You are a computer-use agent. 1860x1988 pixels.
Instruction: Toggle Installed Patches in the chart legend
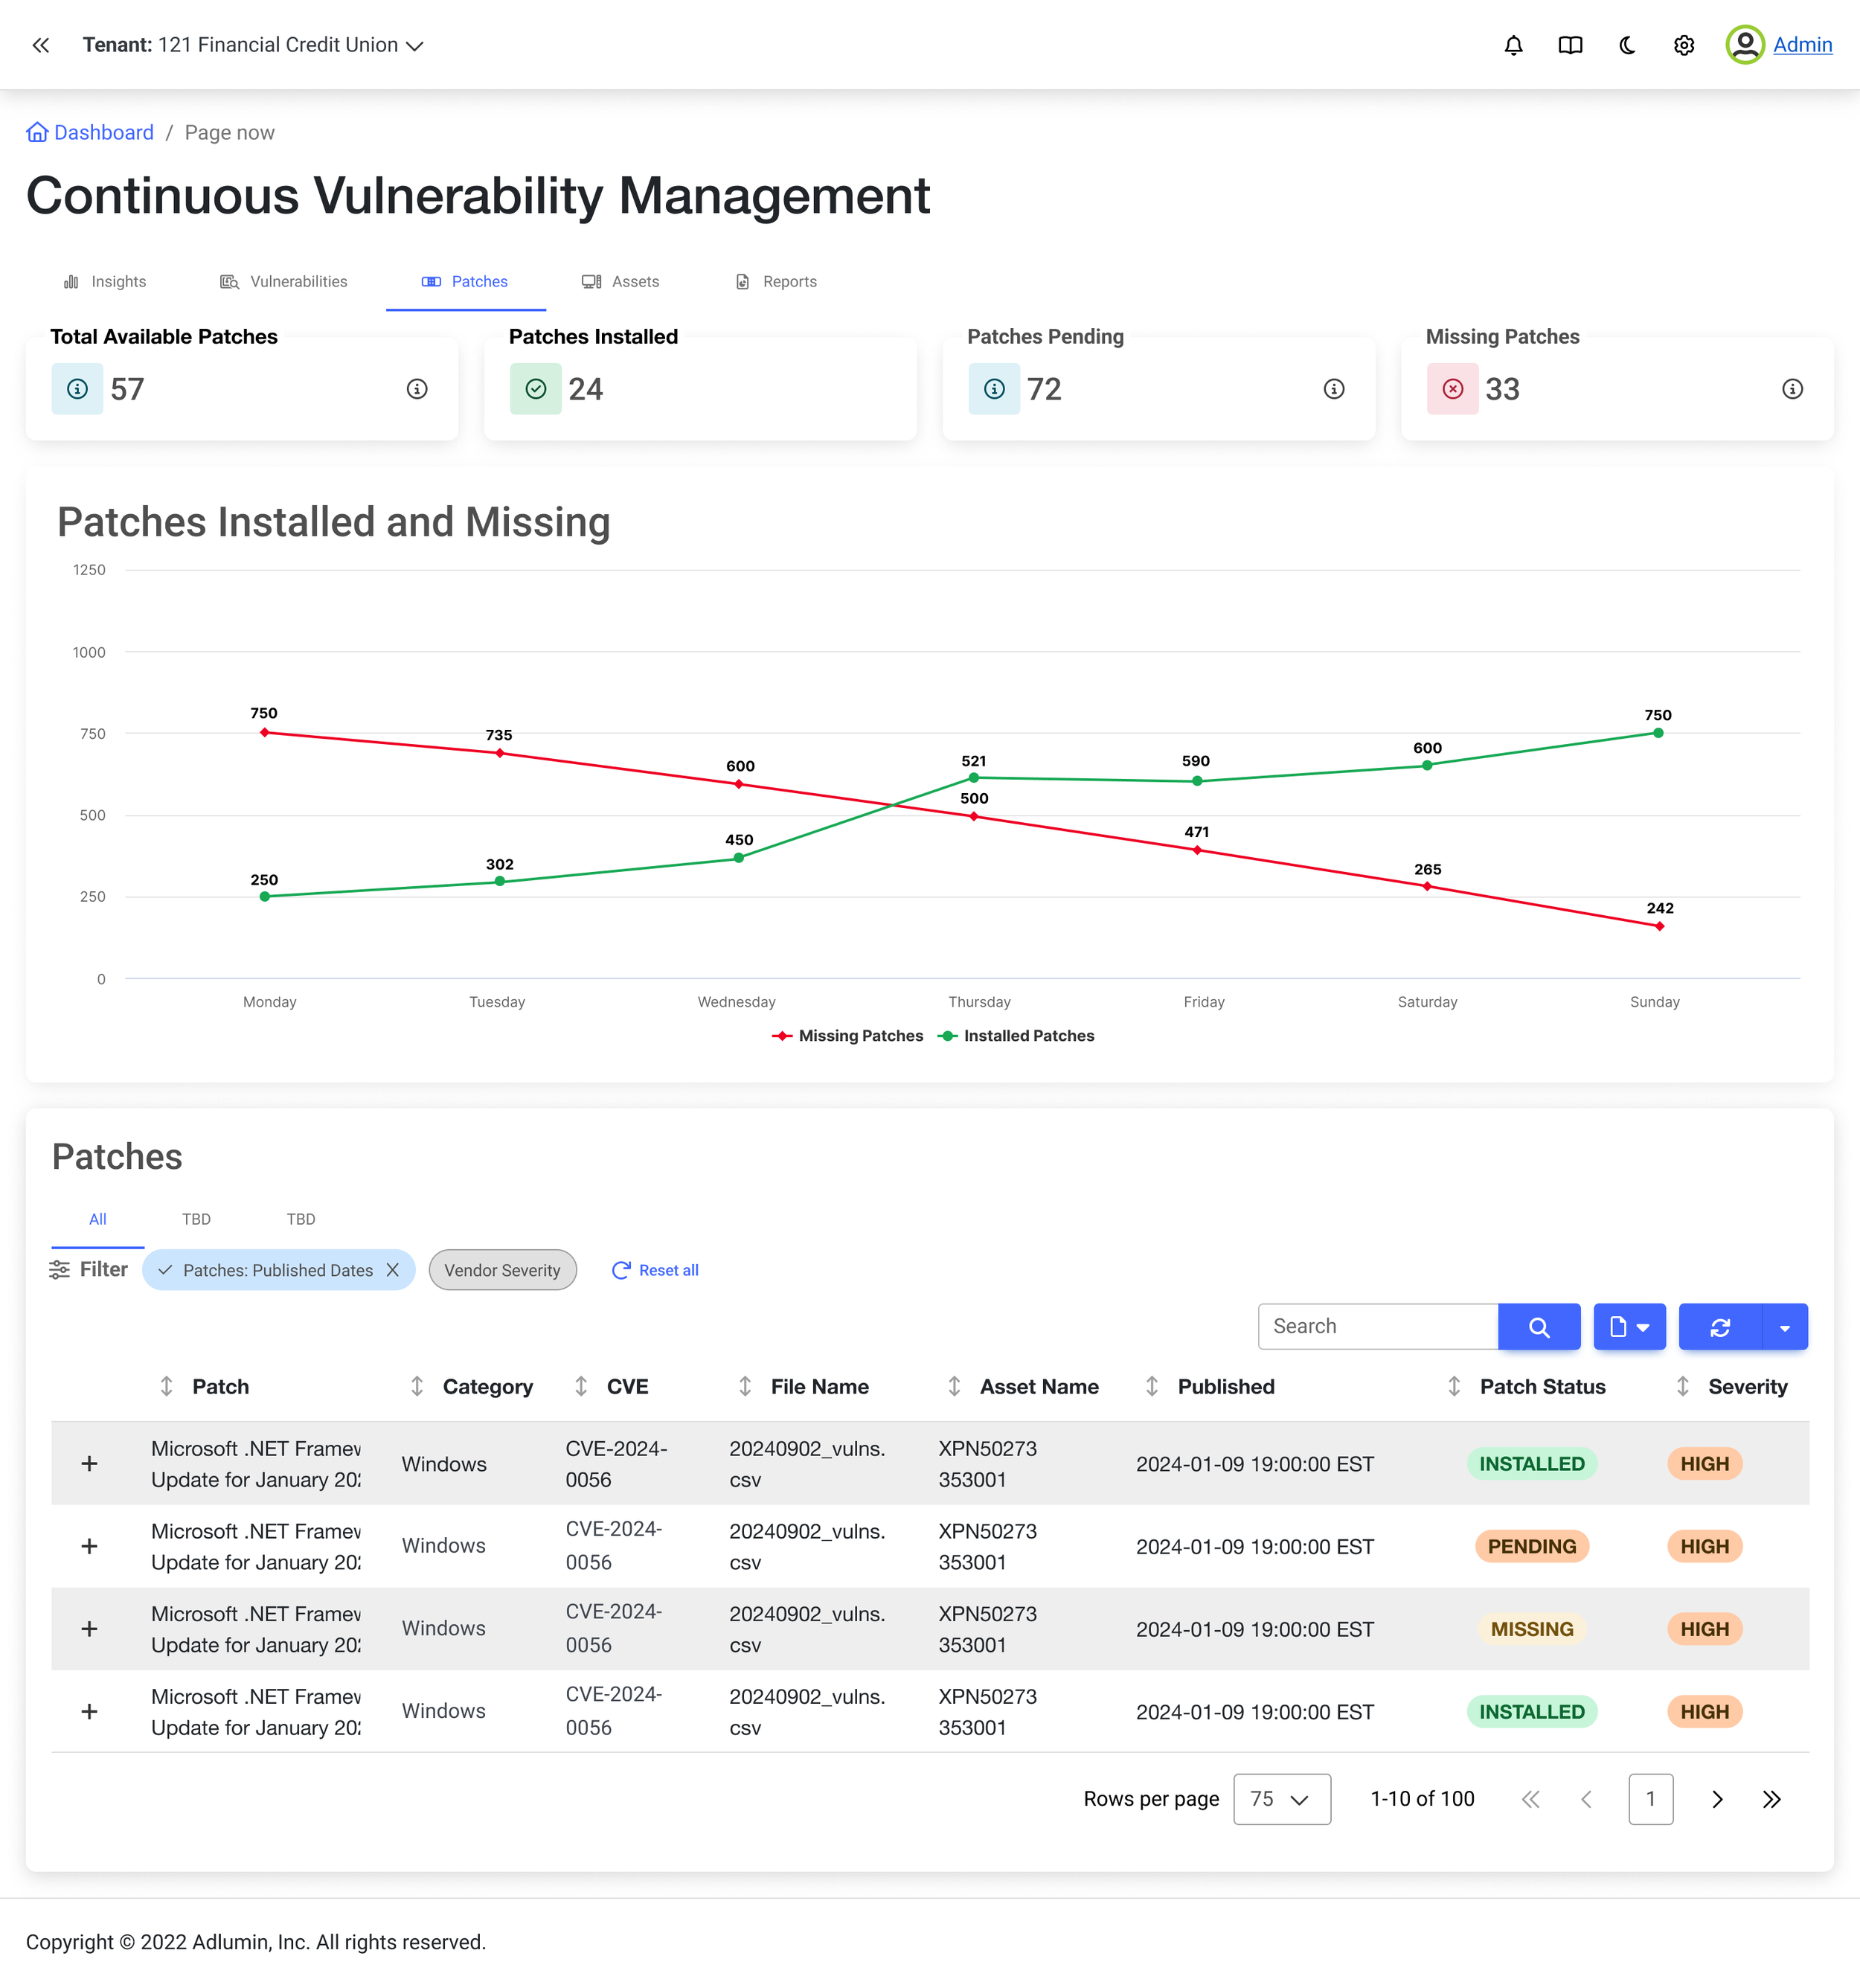(1016, 1035)
